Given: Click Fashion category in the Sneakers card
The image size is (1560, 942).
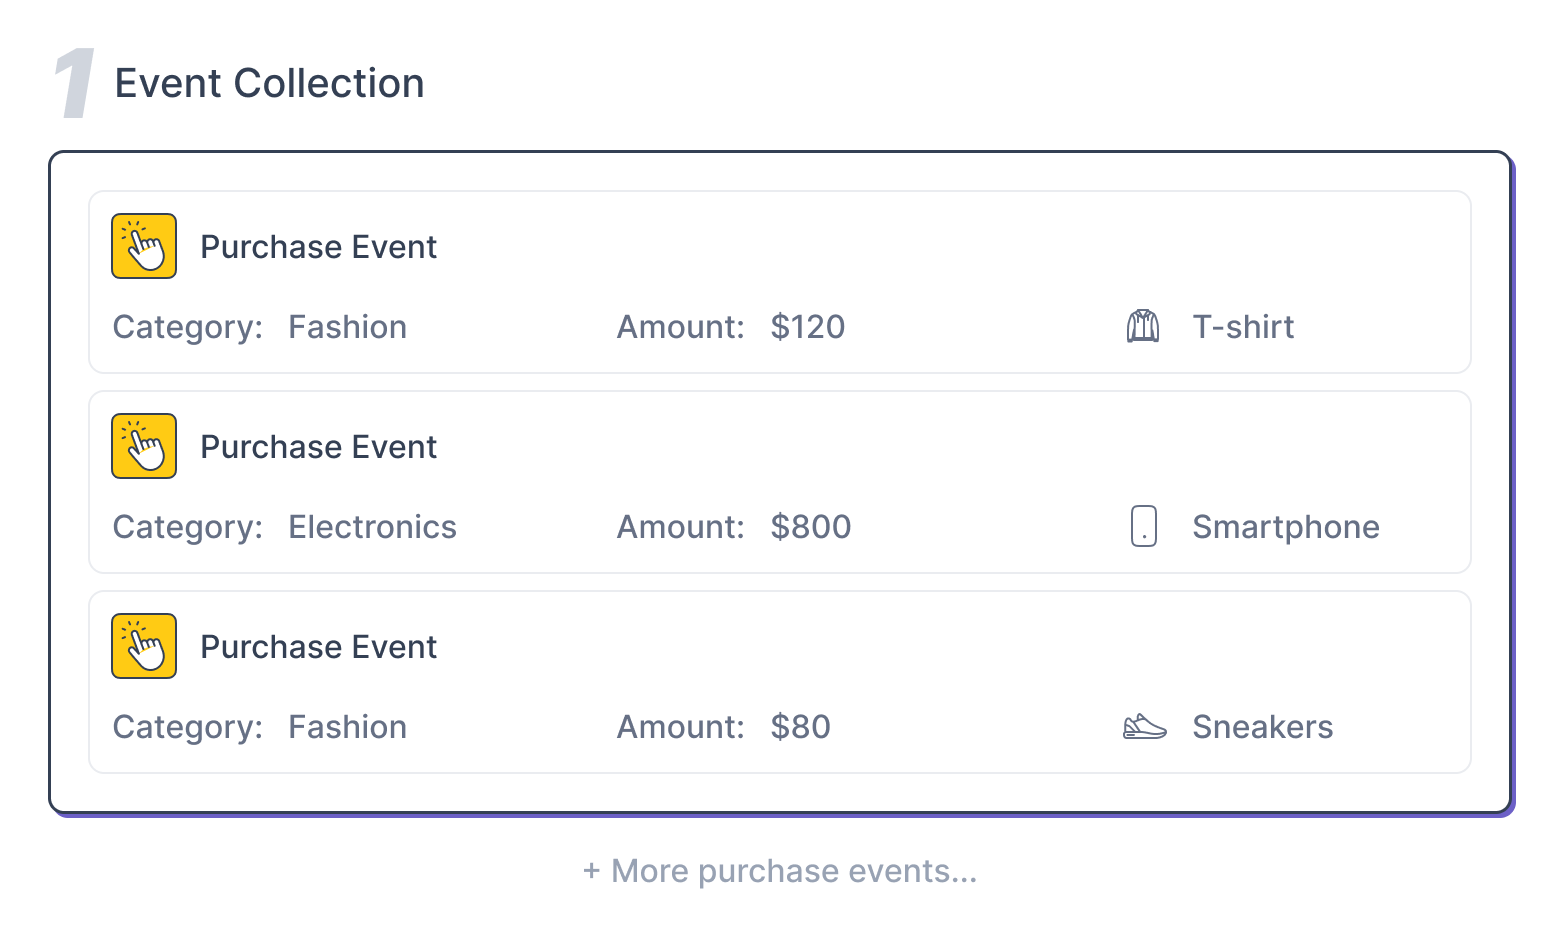Looking at the screenshot, I should (347, 727).
